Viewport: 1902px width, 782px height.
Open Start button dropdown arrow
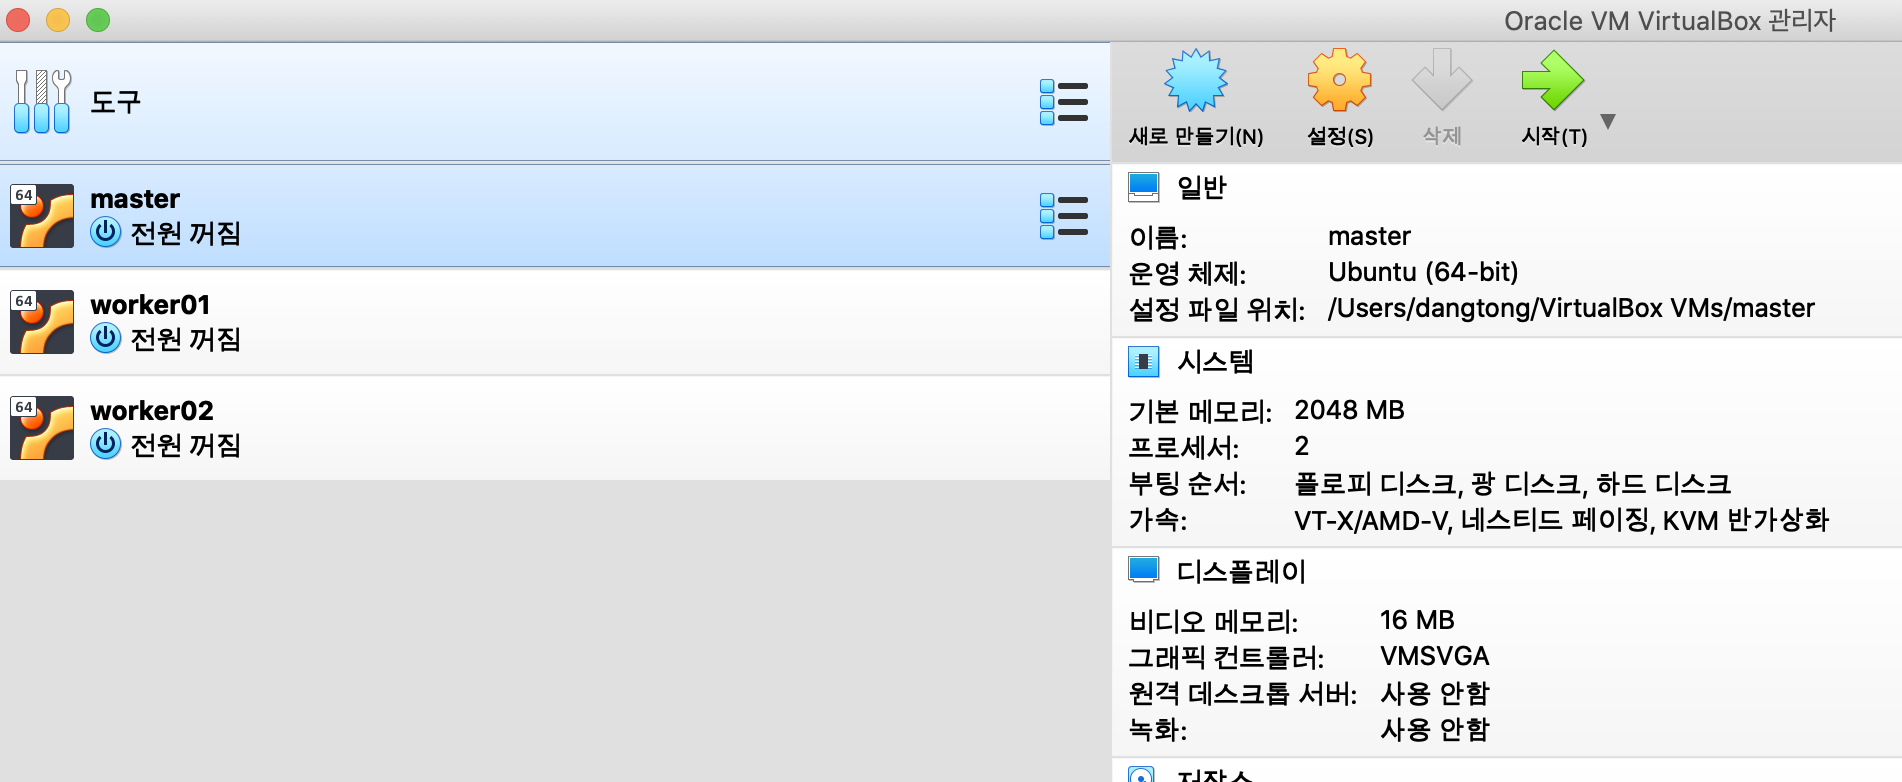[x=1608, y=121]
